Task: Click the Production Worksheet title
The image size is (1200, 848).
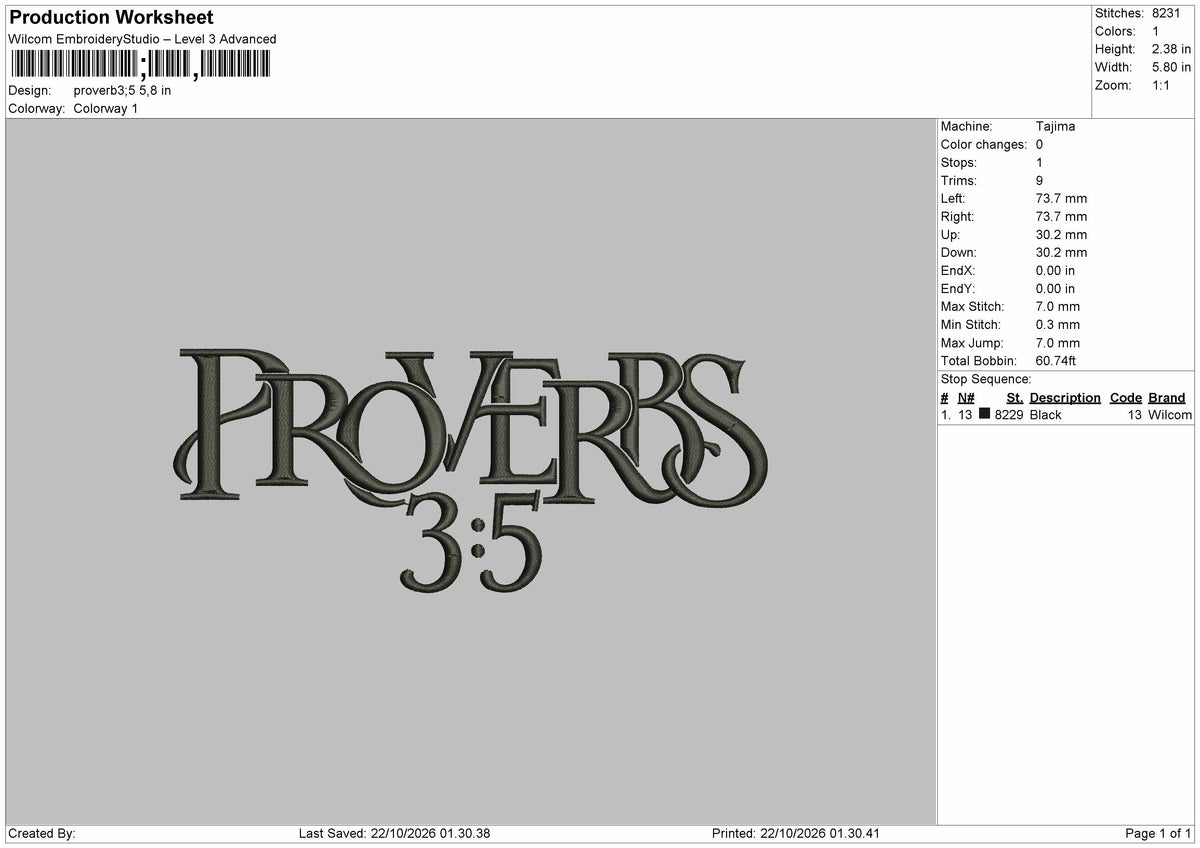Action: click(111, 18)
